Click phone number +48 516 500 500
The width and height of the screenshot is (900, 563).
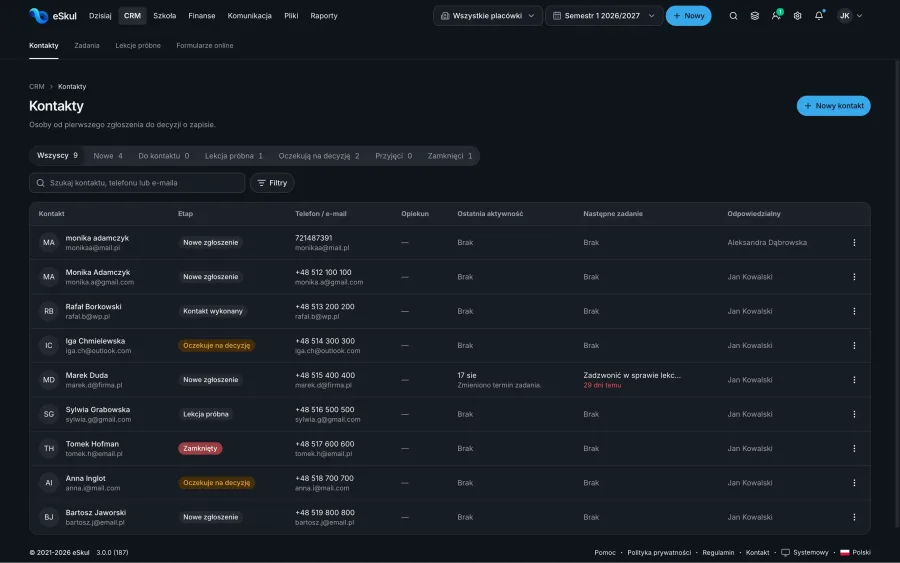pos(324,410)
